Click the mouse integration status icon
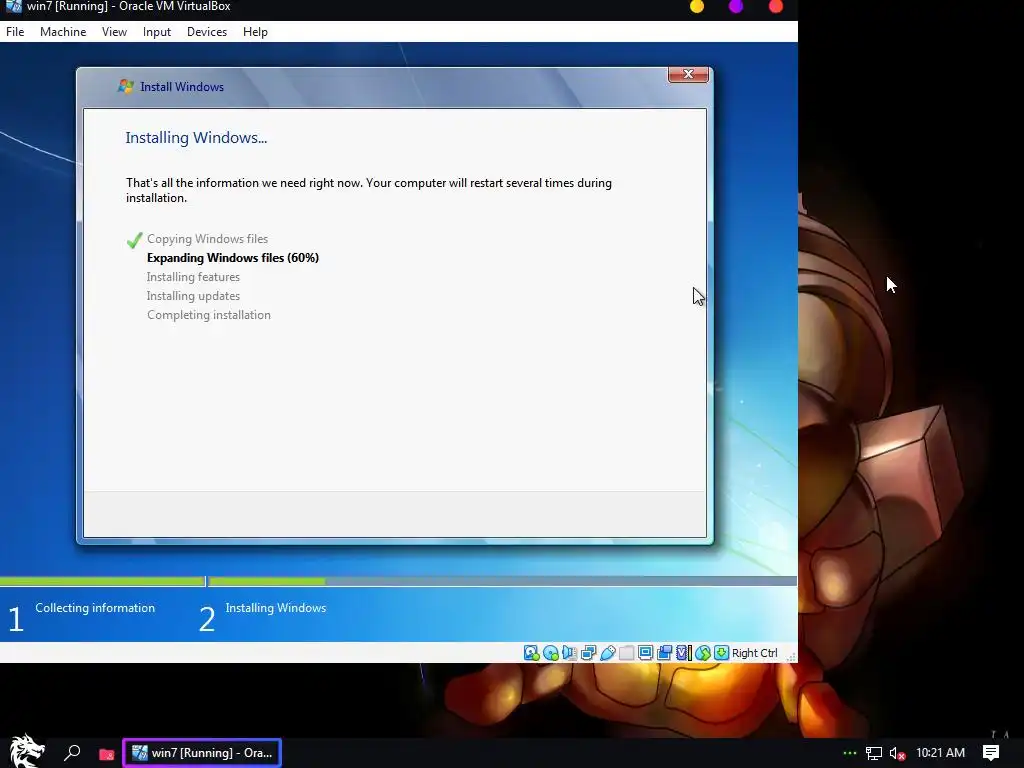Screen dimensions: 1024x768 tap(703, 652)
